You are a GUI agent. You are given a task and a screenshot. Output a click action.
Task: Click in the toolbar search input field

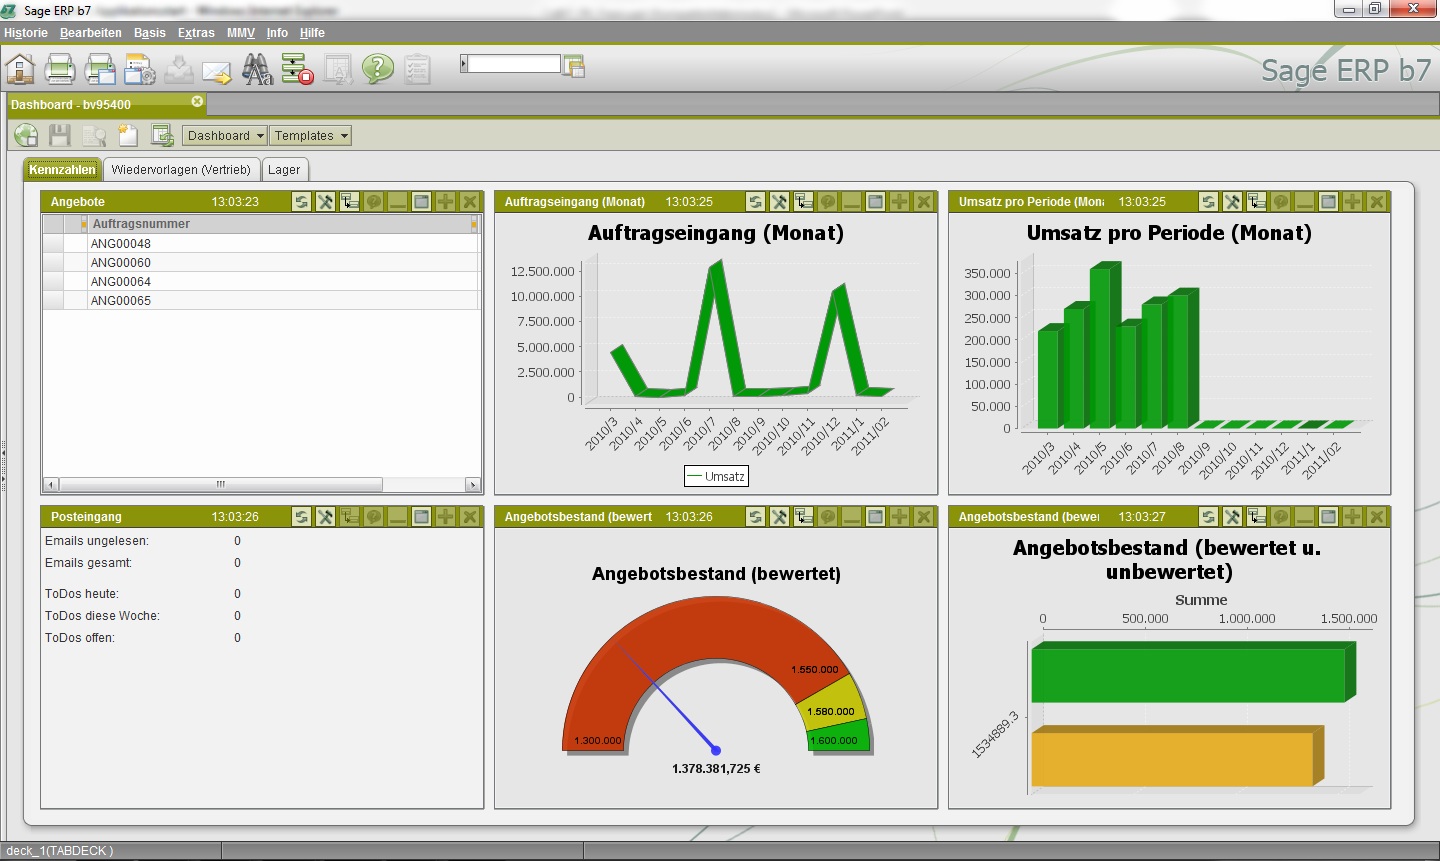pos(514,64)
